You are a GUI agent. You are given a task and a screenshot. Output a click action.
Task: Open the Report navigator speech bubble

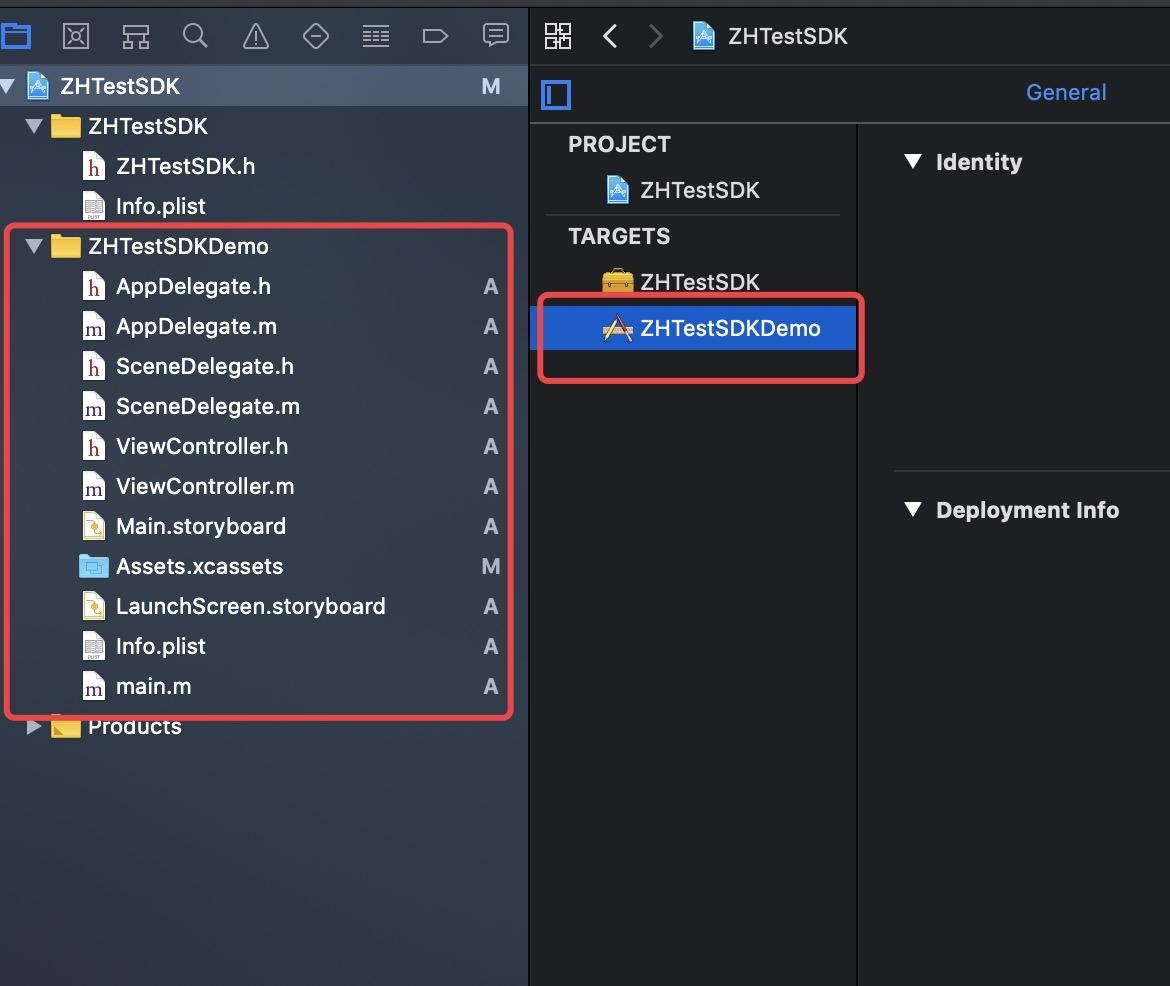(x=495, y=35)
